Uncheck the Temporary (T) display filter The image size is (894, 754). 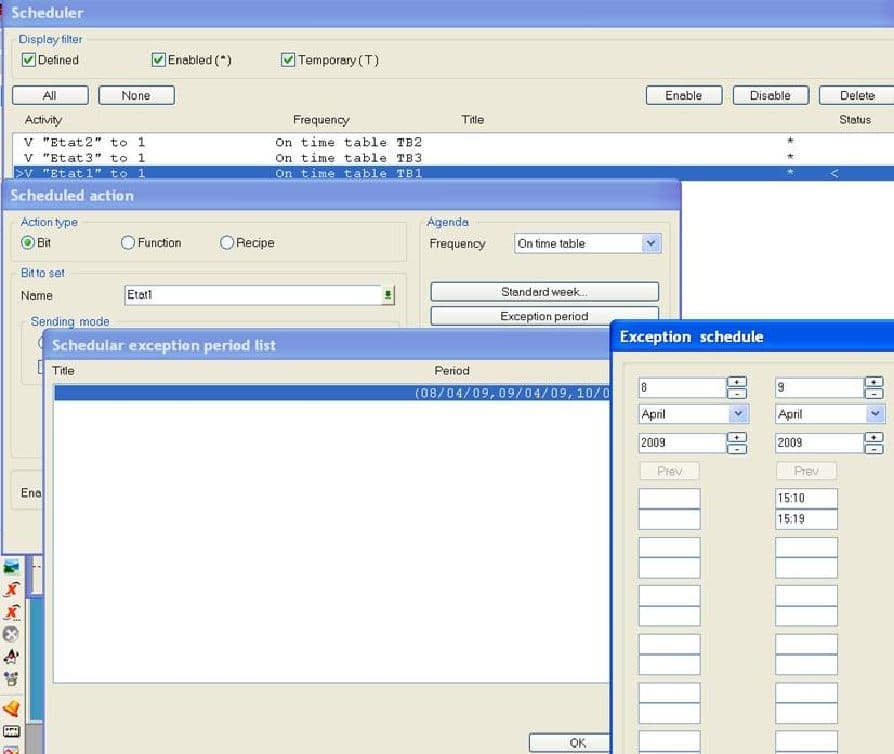click(287, 60)
